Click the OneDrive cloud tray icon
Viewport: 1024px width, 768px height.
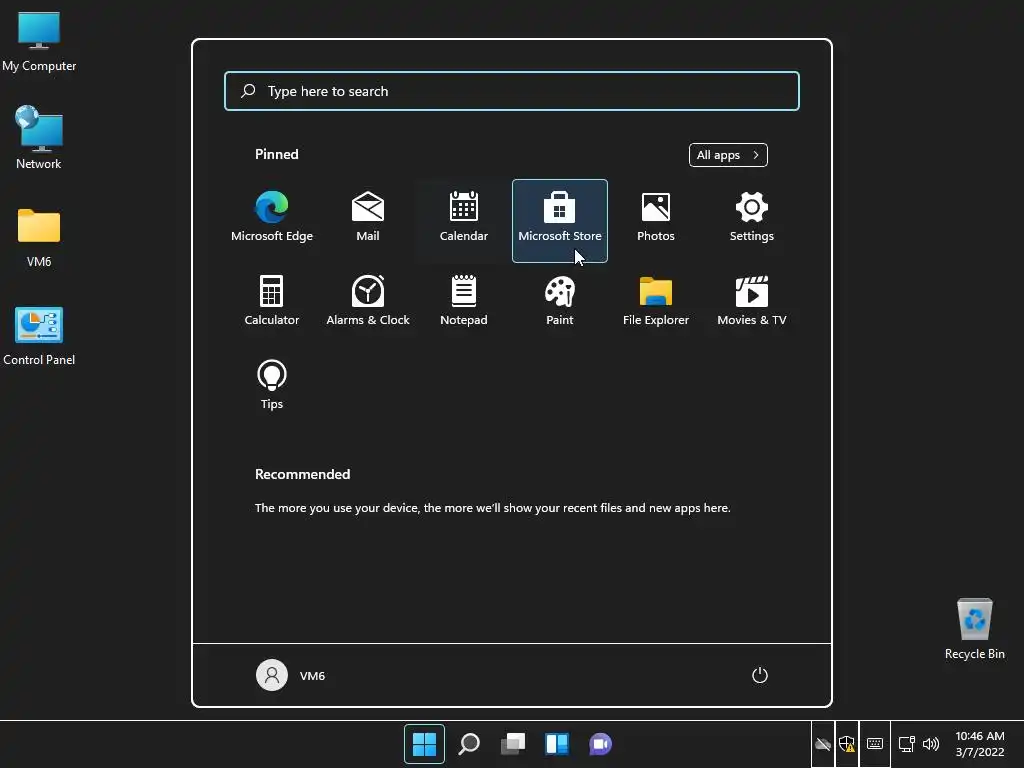click(823, 744)
